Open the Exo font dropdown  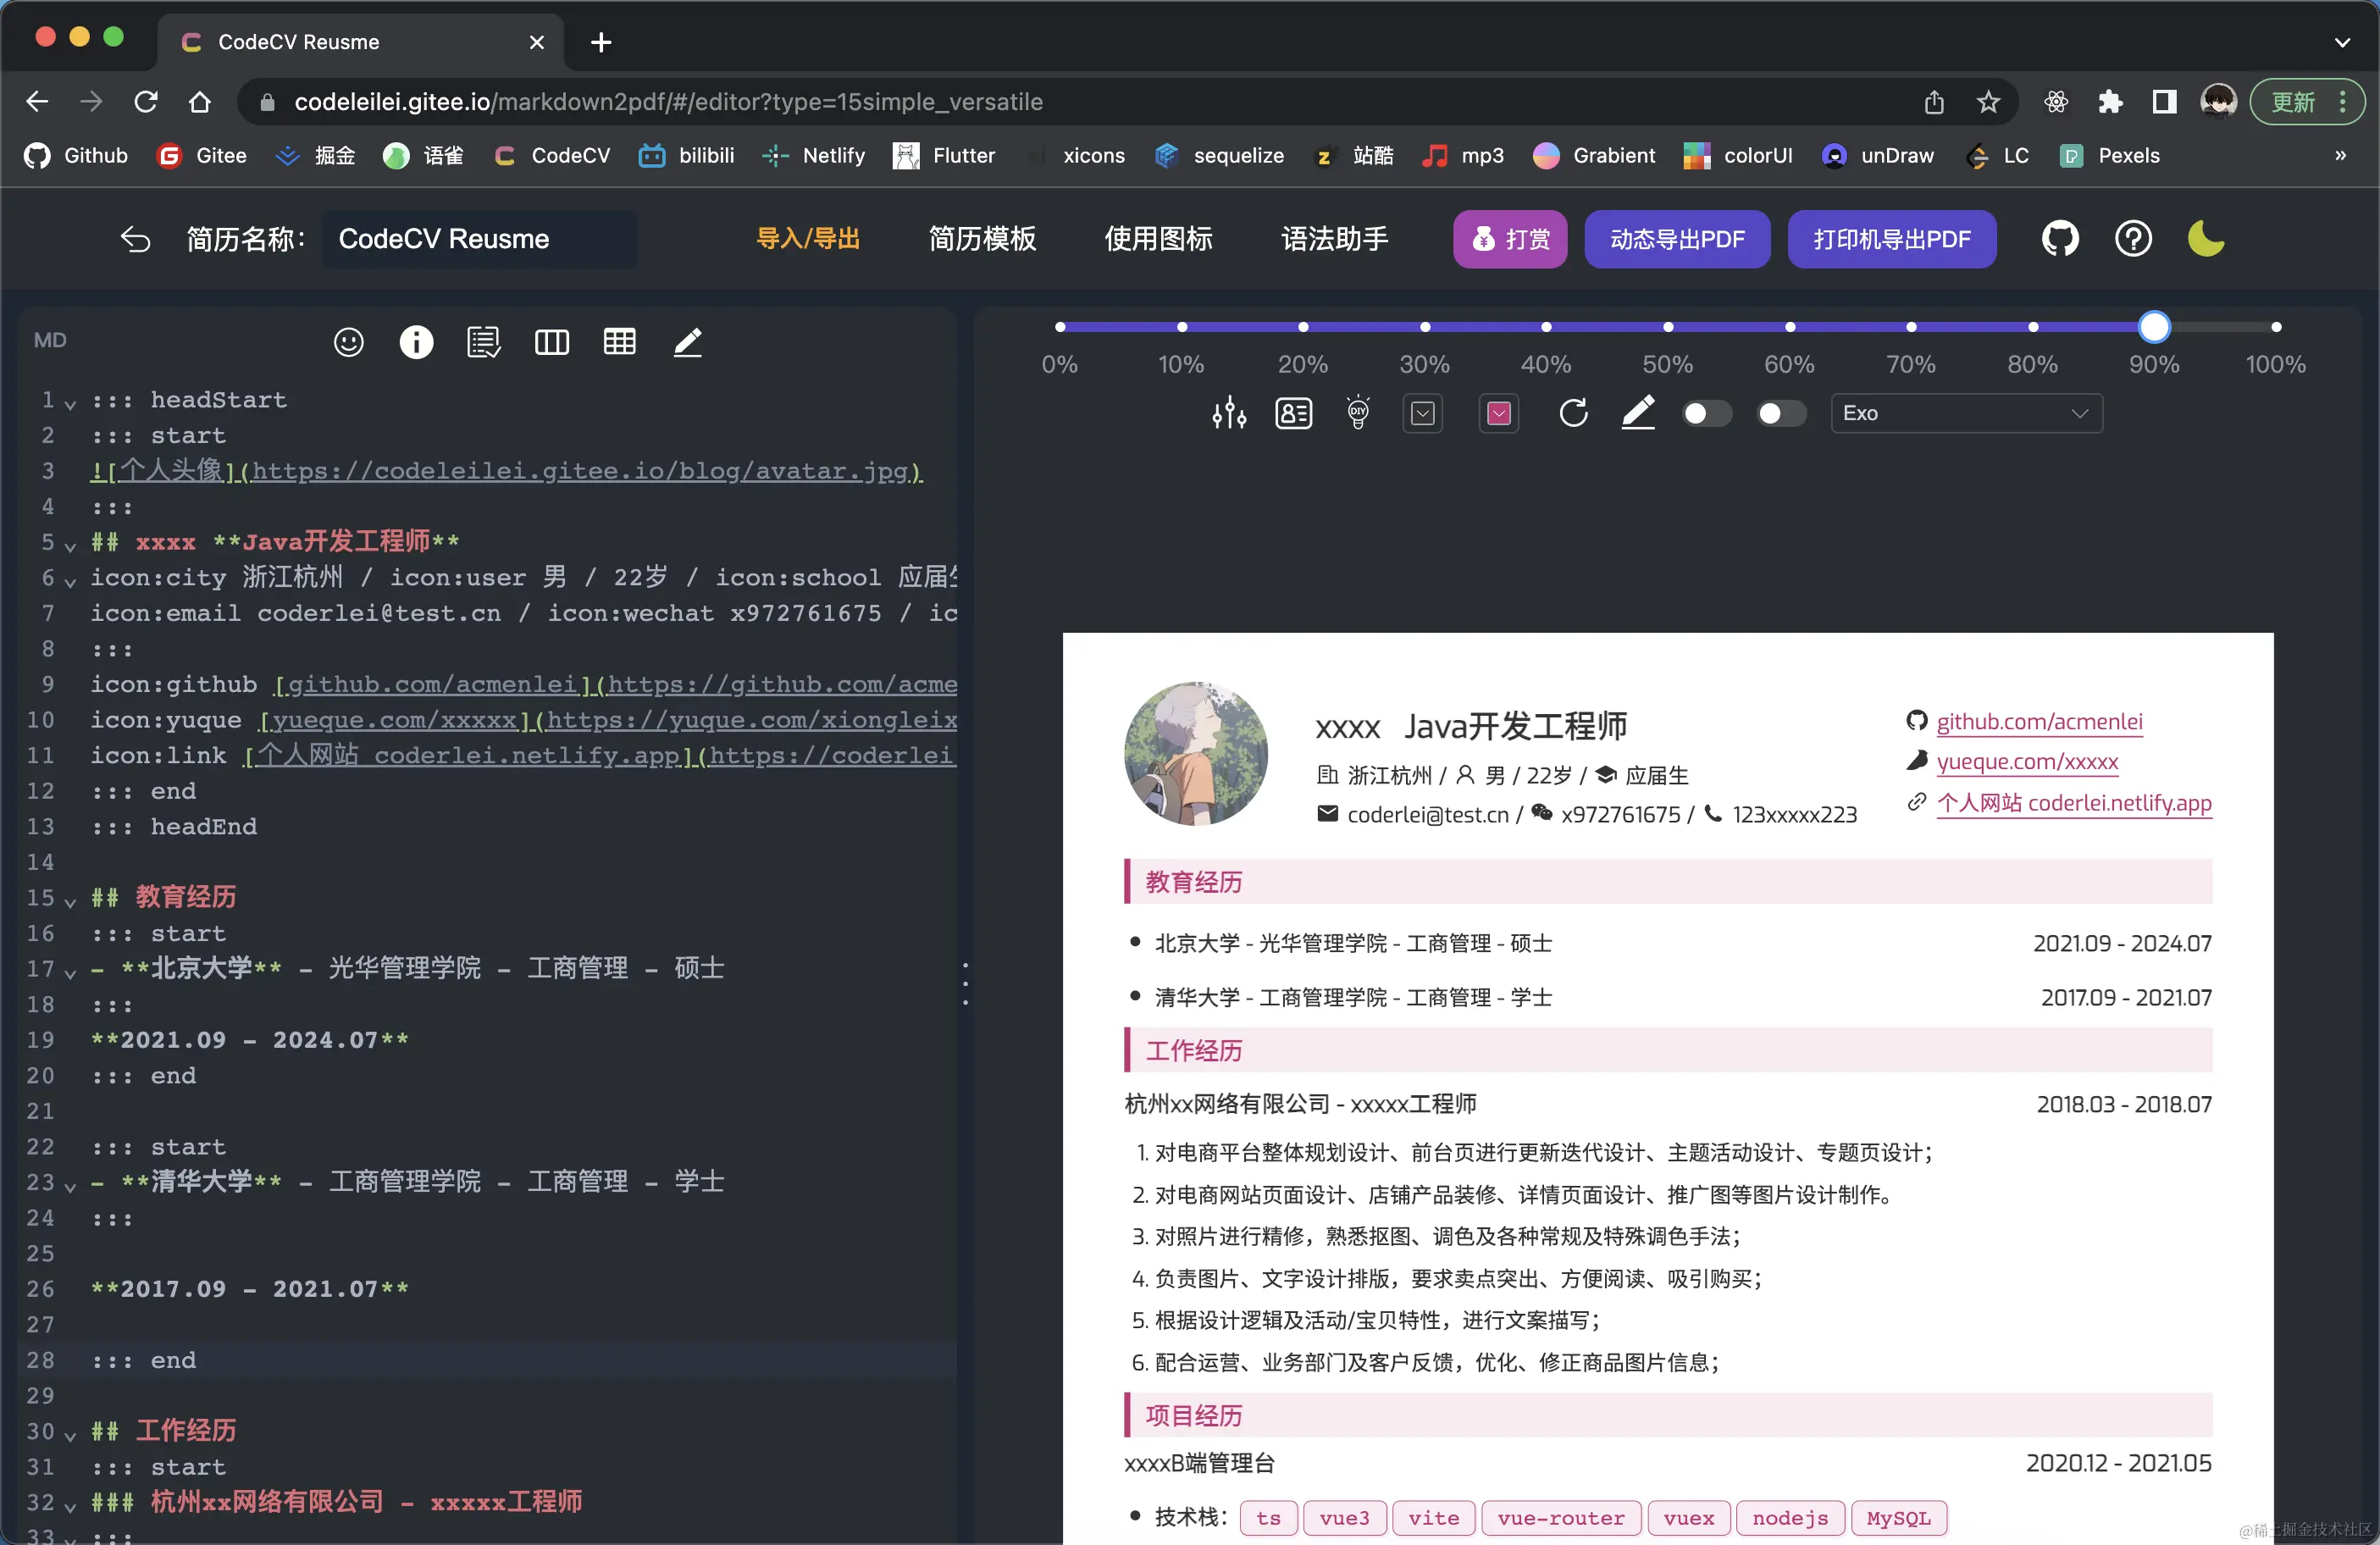[1965, 413]
